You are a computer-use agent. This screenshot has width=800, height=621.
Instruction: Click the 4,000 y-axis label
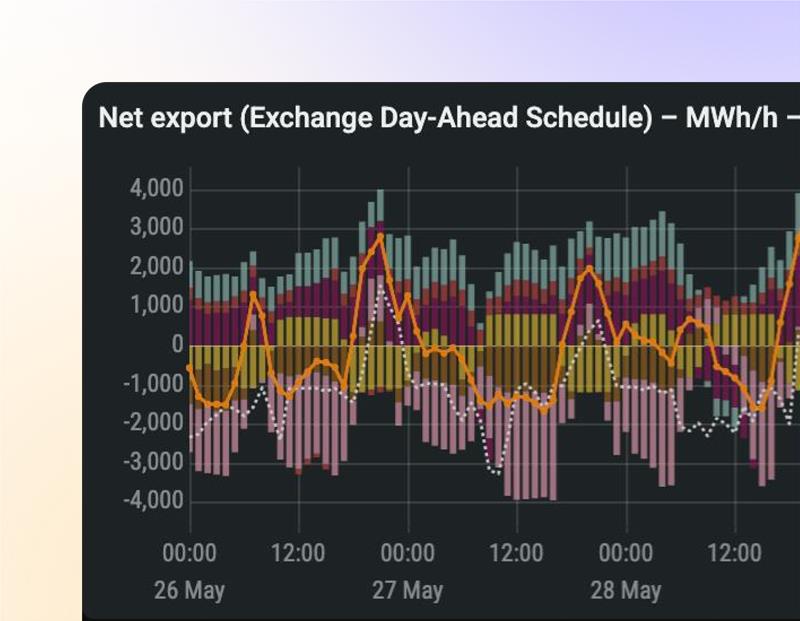pos(156,189)
